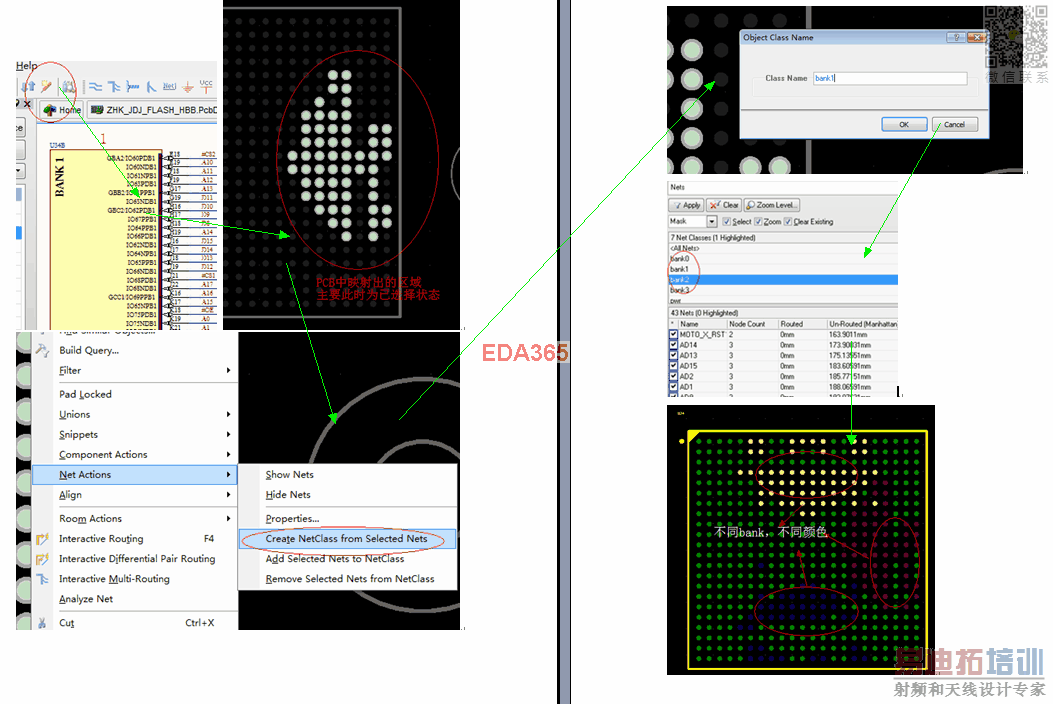The width and height of the screenshot is (1053, 704).
Task: Uncheck the MOTO_X_RST net checkbox
Action: 674,335
